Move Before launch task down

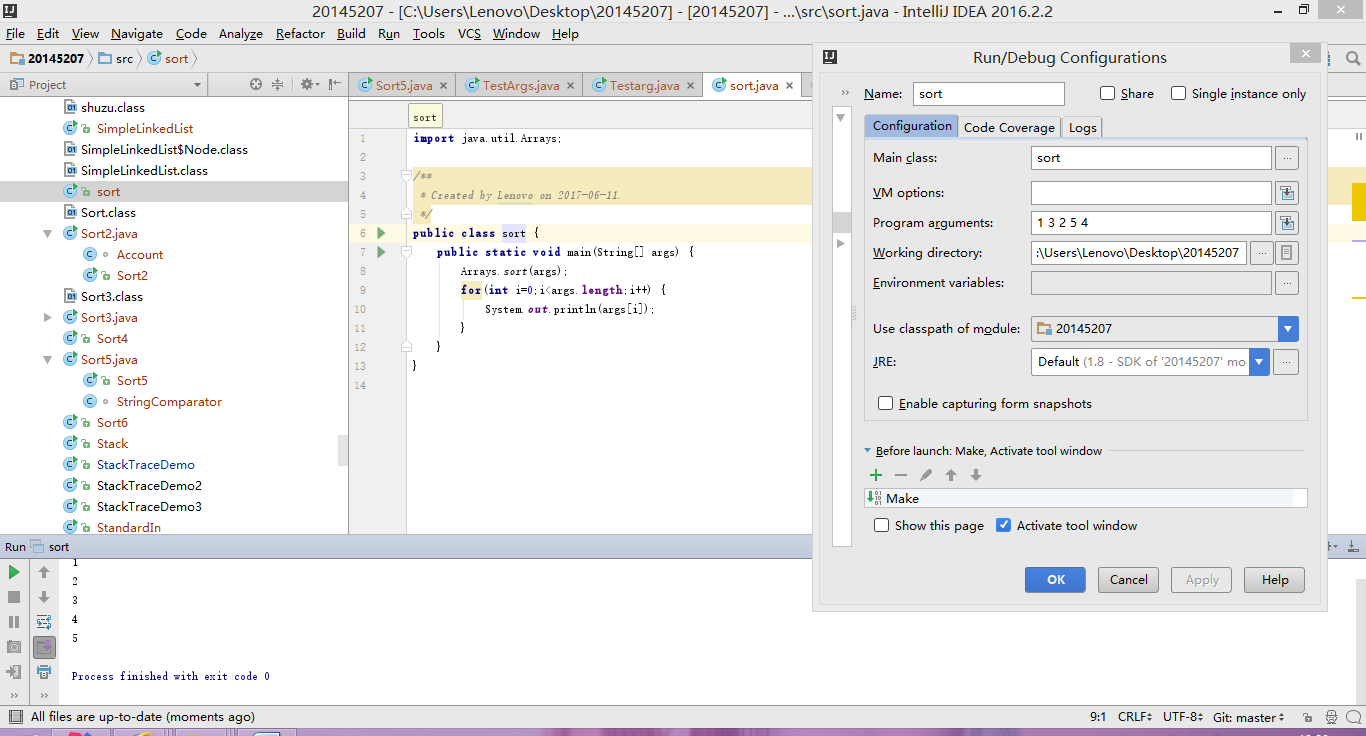coord(976,475)
